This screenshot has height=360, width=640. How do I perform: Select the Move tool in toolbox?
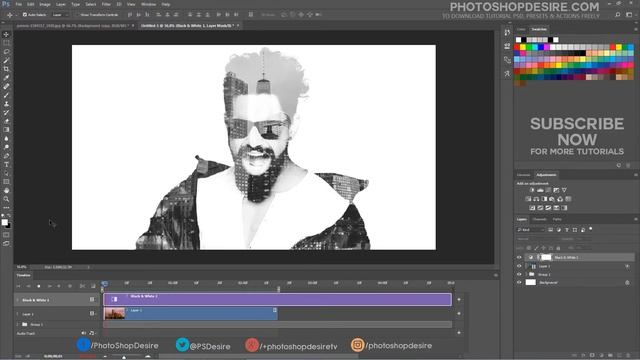[6, 34]
